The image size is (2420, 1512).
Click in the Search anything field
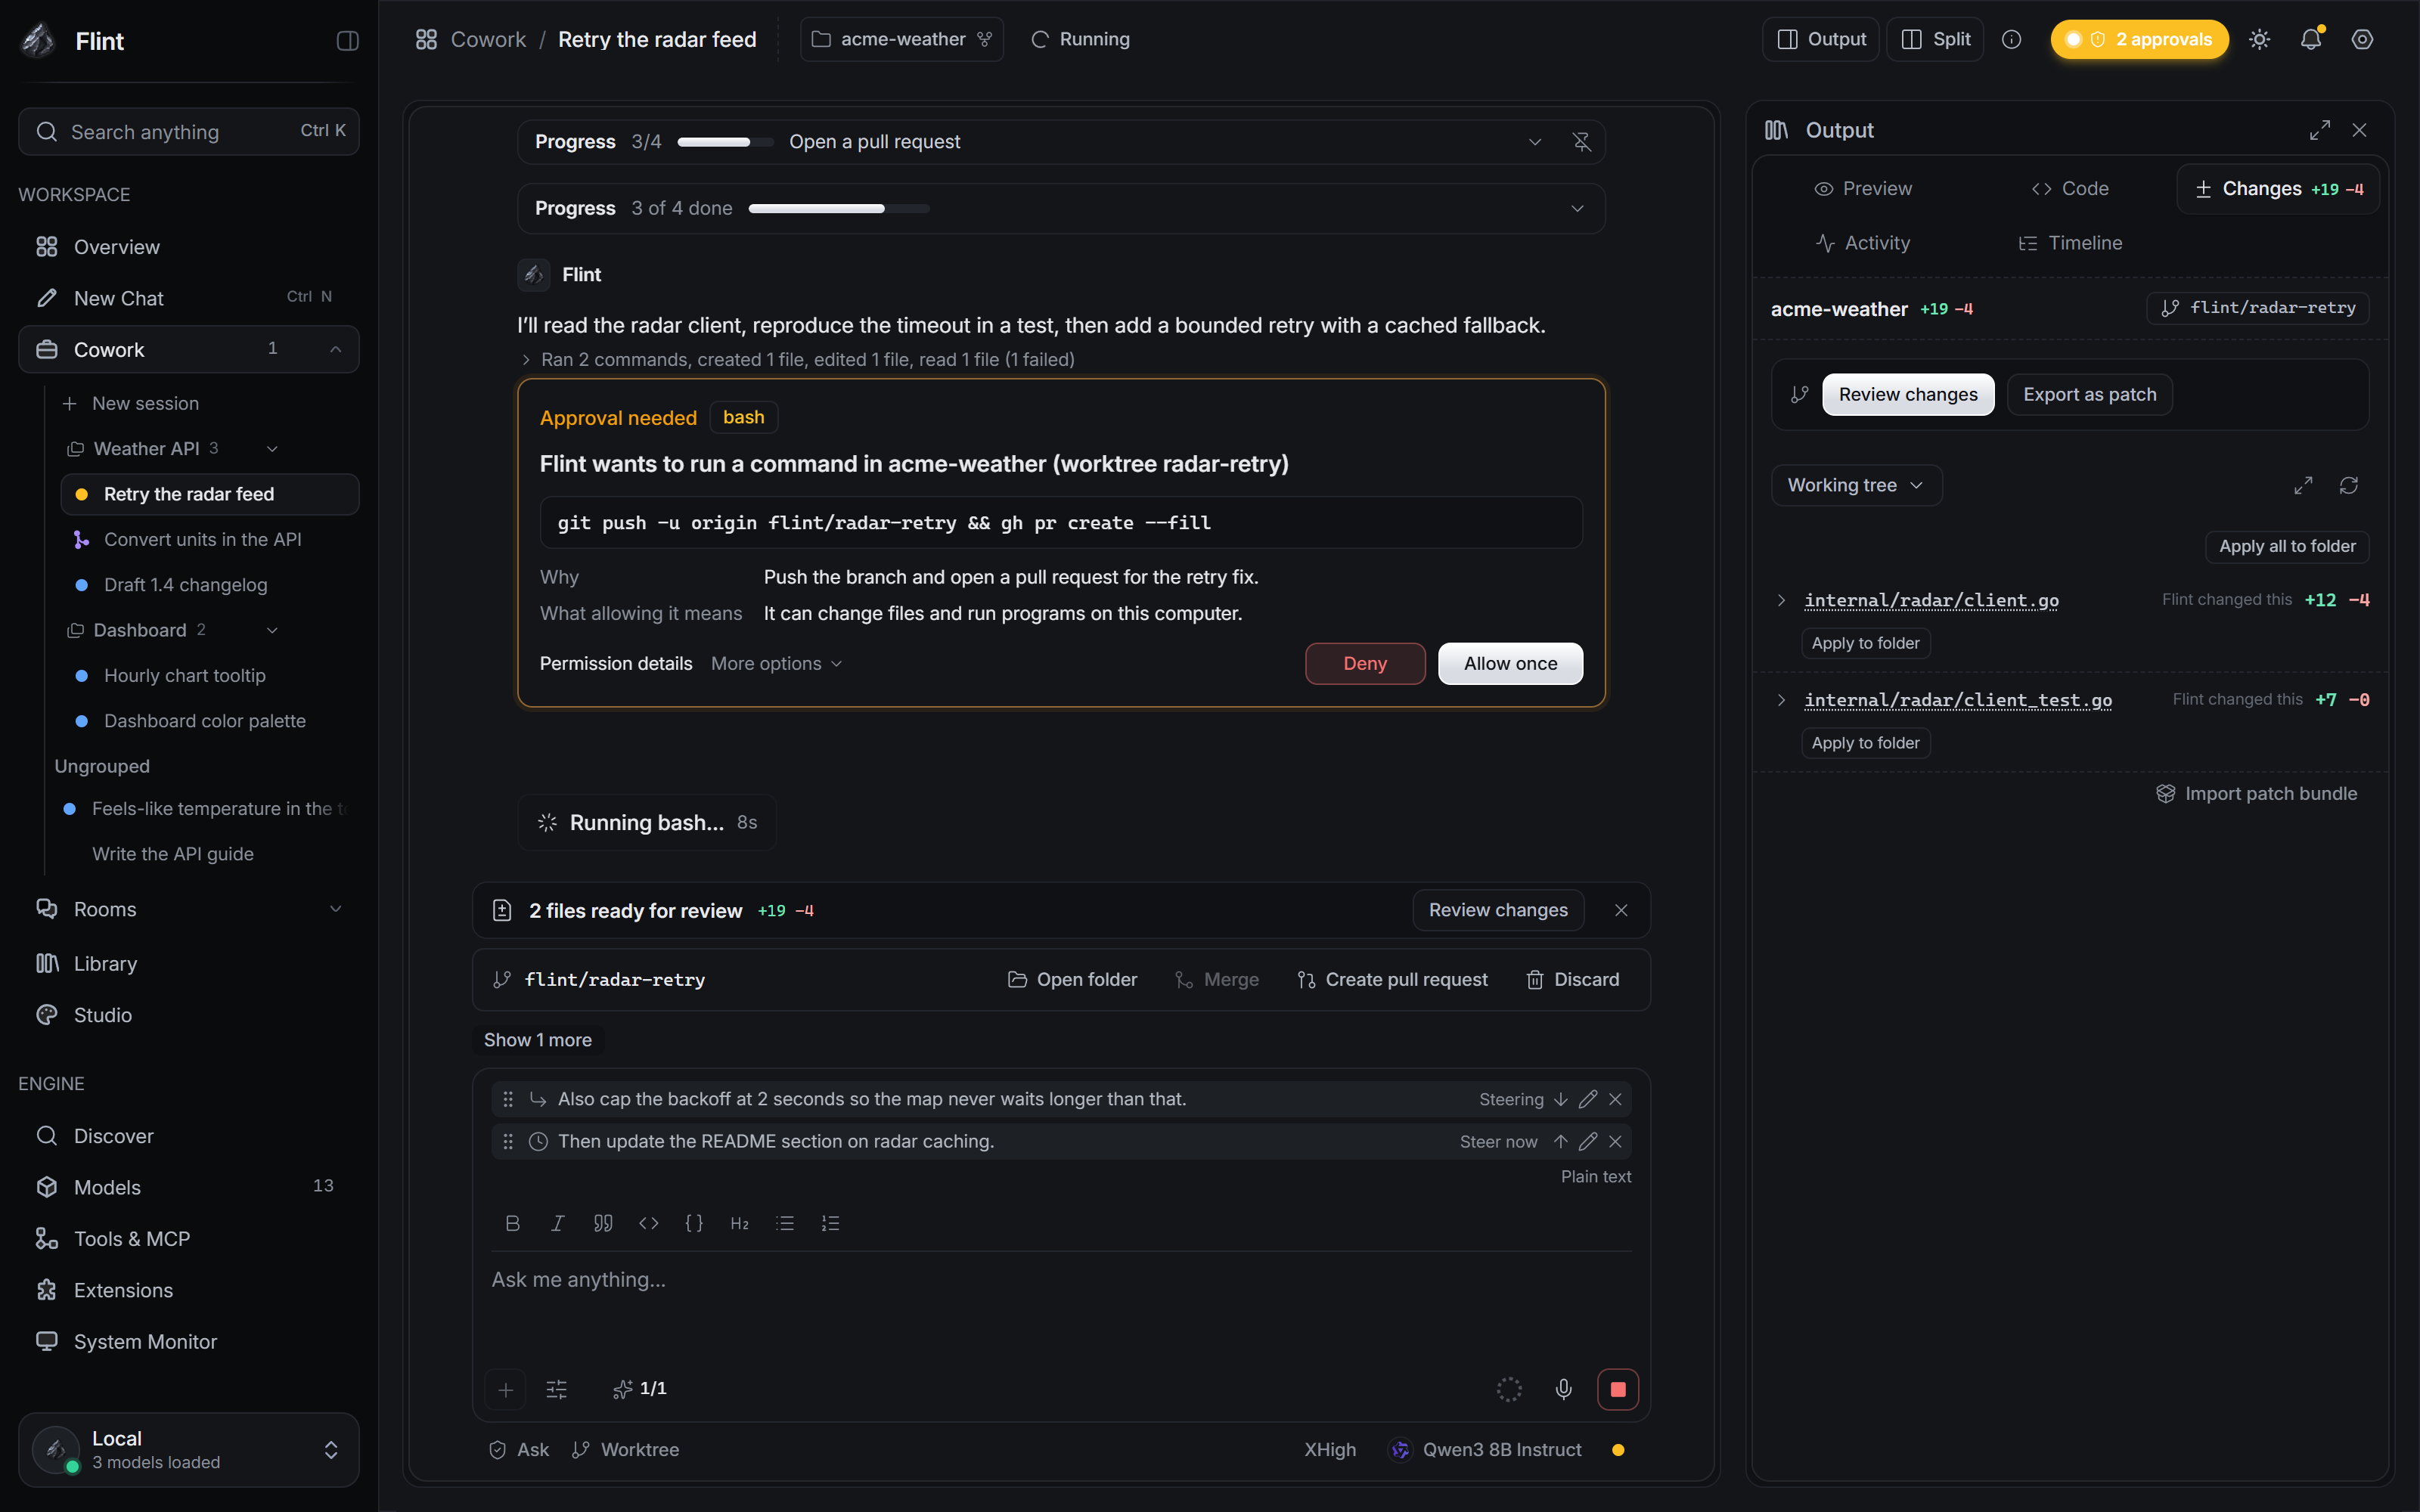[189, 132]
